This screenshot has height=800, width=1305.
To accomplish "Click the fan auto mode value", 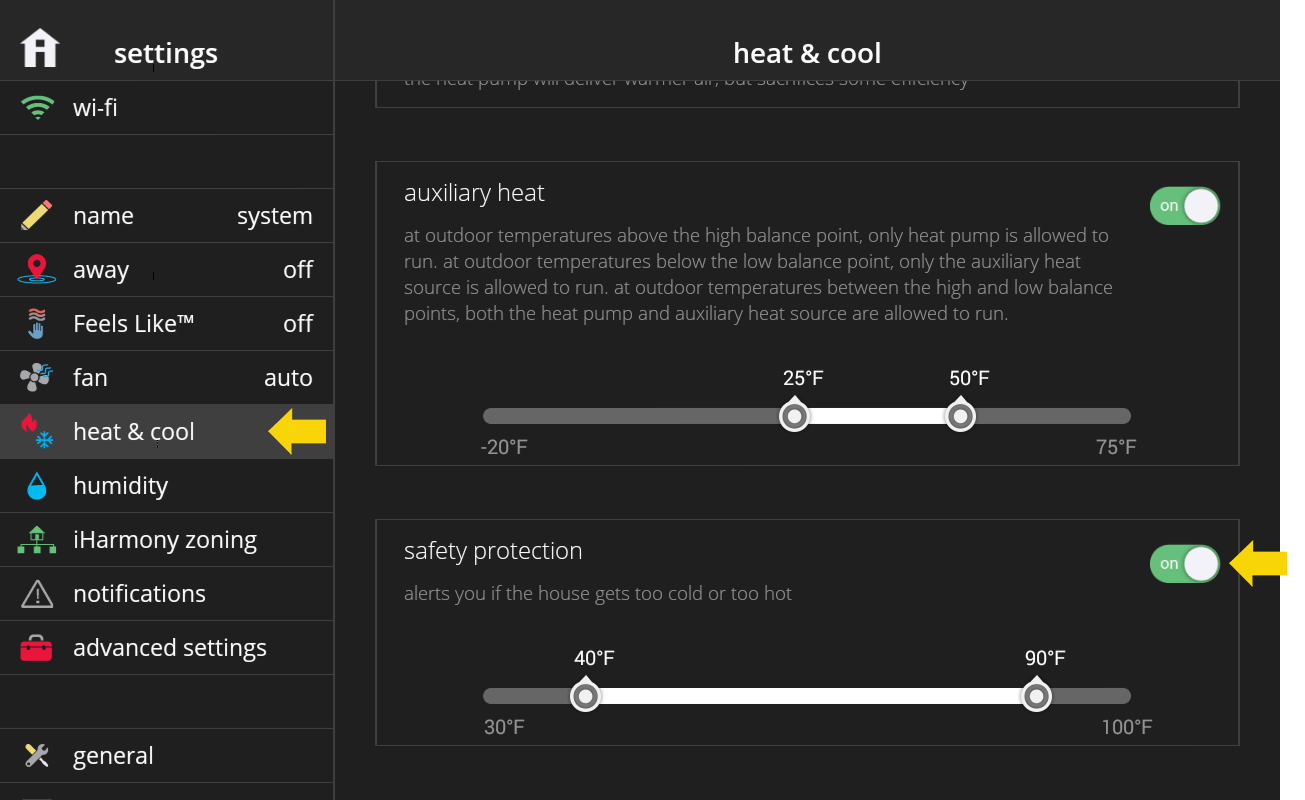I will (288, 378).
